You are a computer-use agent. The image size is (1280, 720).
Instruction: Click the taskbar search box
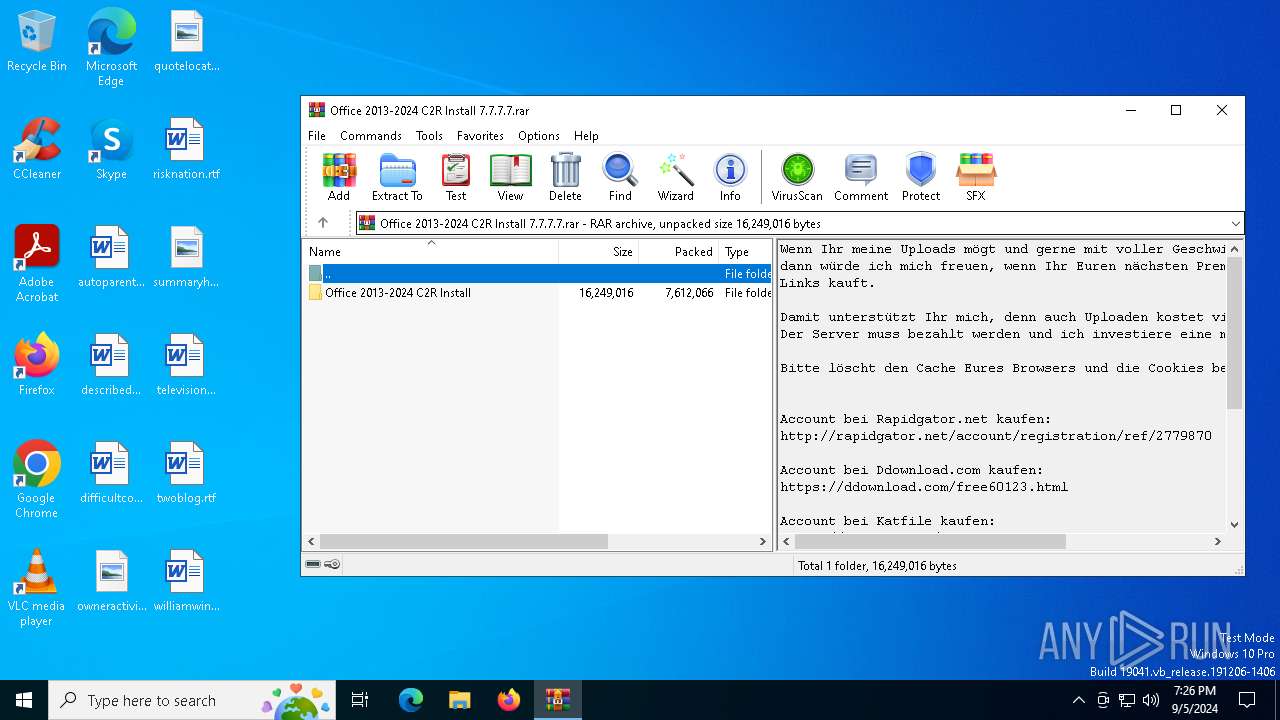[x=194, y=700]
